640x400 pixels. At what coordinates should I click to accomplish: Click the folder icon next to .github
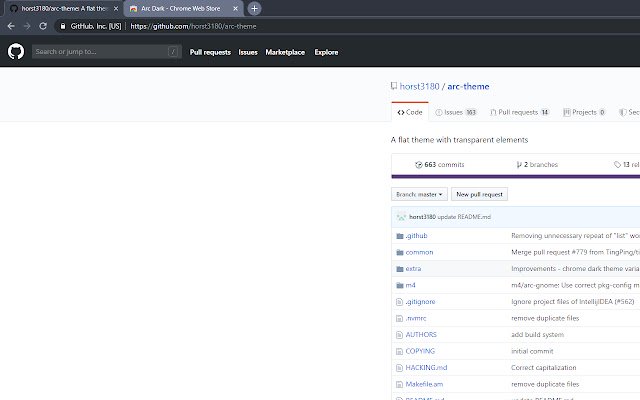pyautogui.click(x=400, y=236)
